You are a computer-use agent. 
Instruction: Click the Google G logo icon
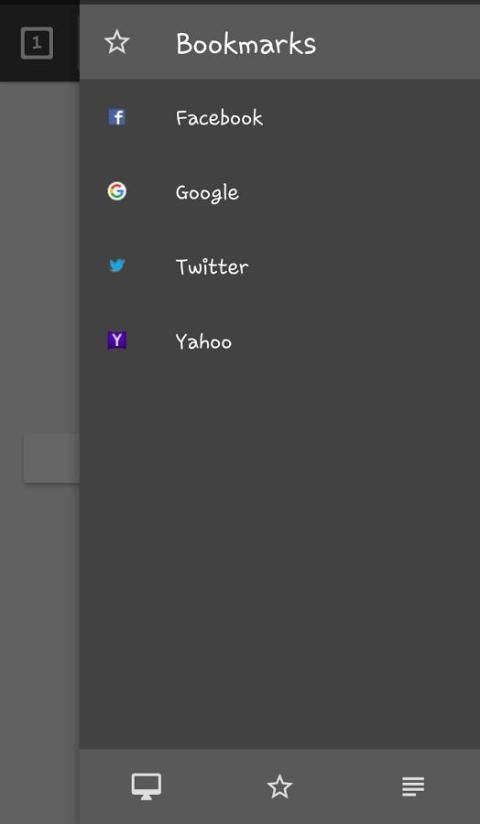click(x=117, y=191)
